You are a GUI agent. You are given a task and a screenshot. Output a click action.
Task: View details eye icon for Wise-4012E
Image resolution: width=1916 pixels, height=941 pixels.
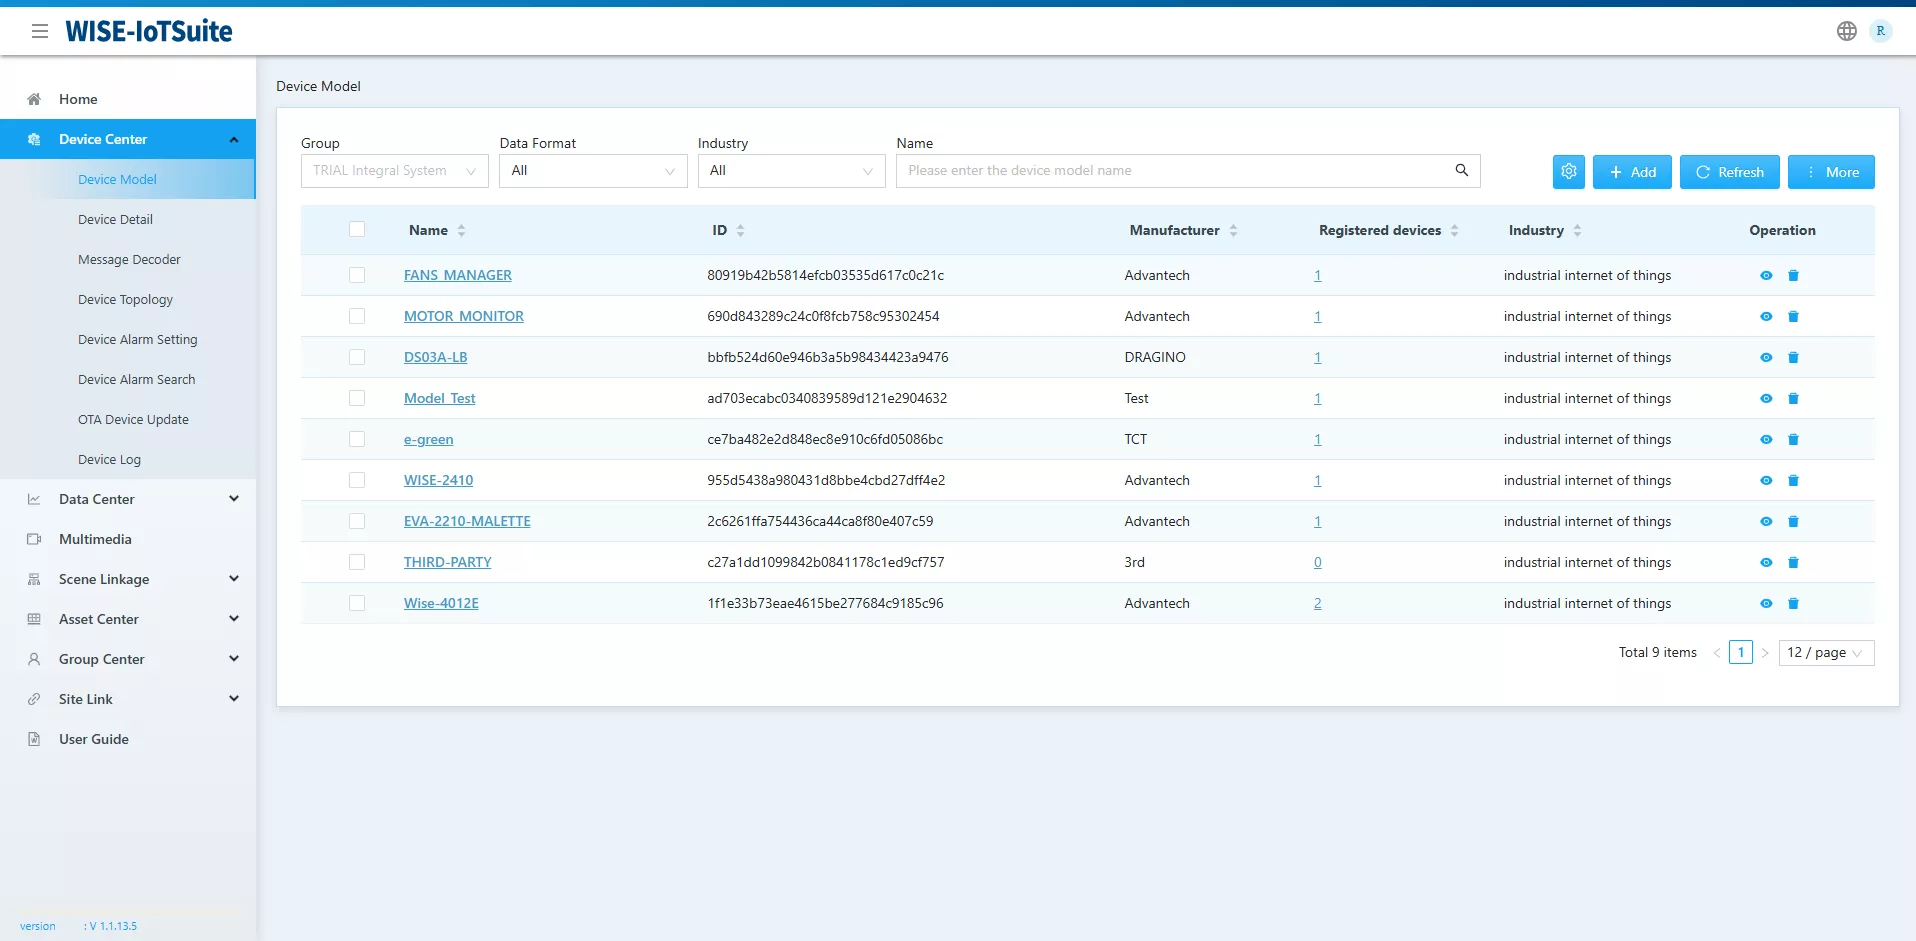[x=1766, y=604]
